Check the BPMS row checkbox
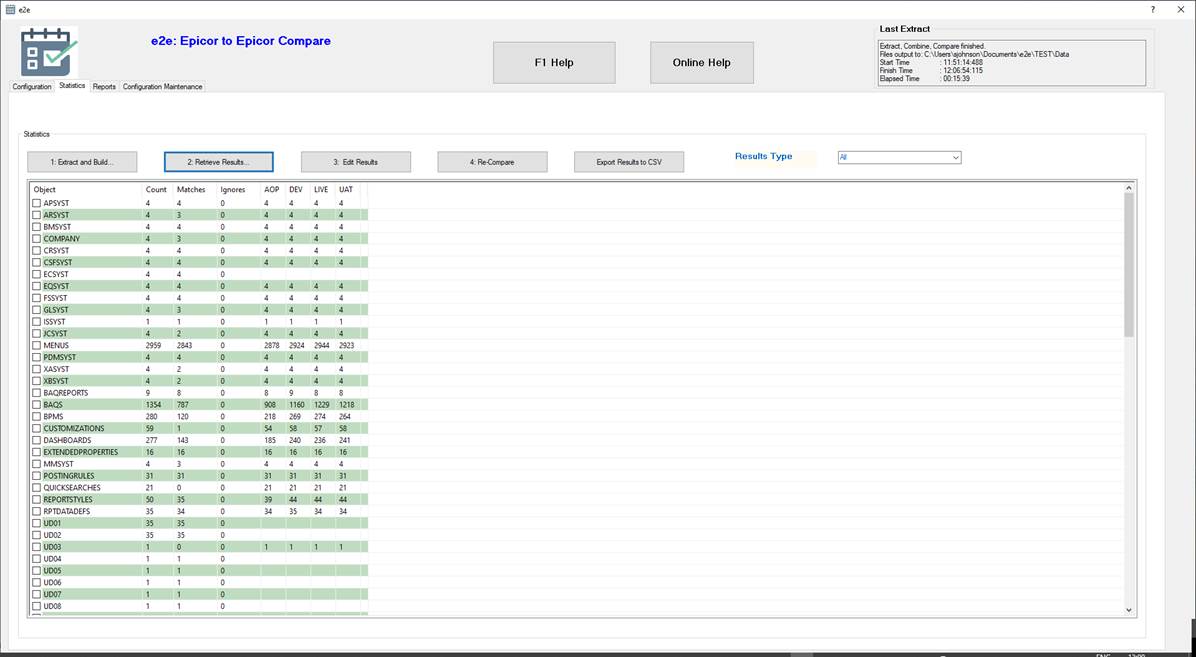 (x=37, y=417)
